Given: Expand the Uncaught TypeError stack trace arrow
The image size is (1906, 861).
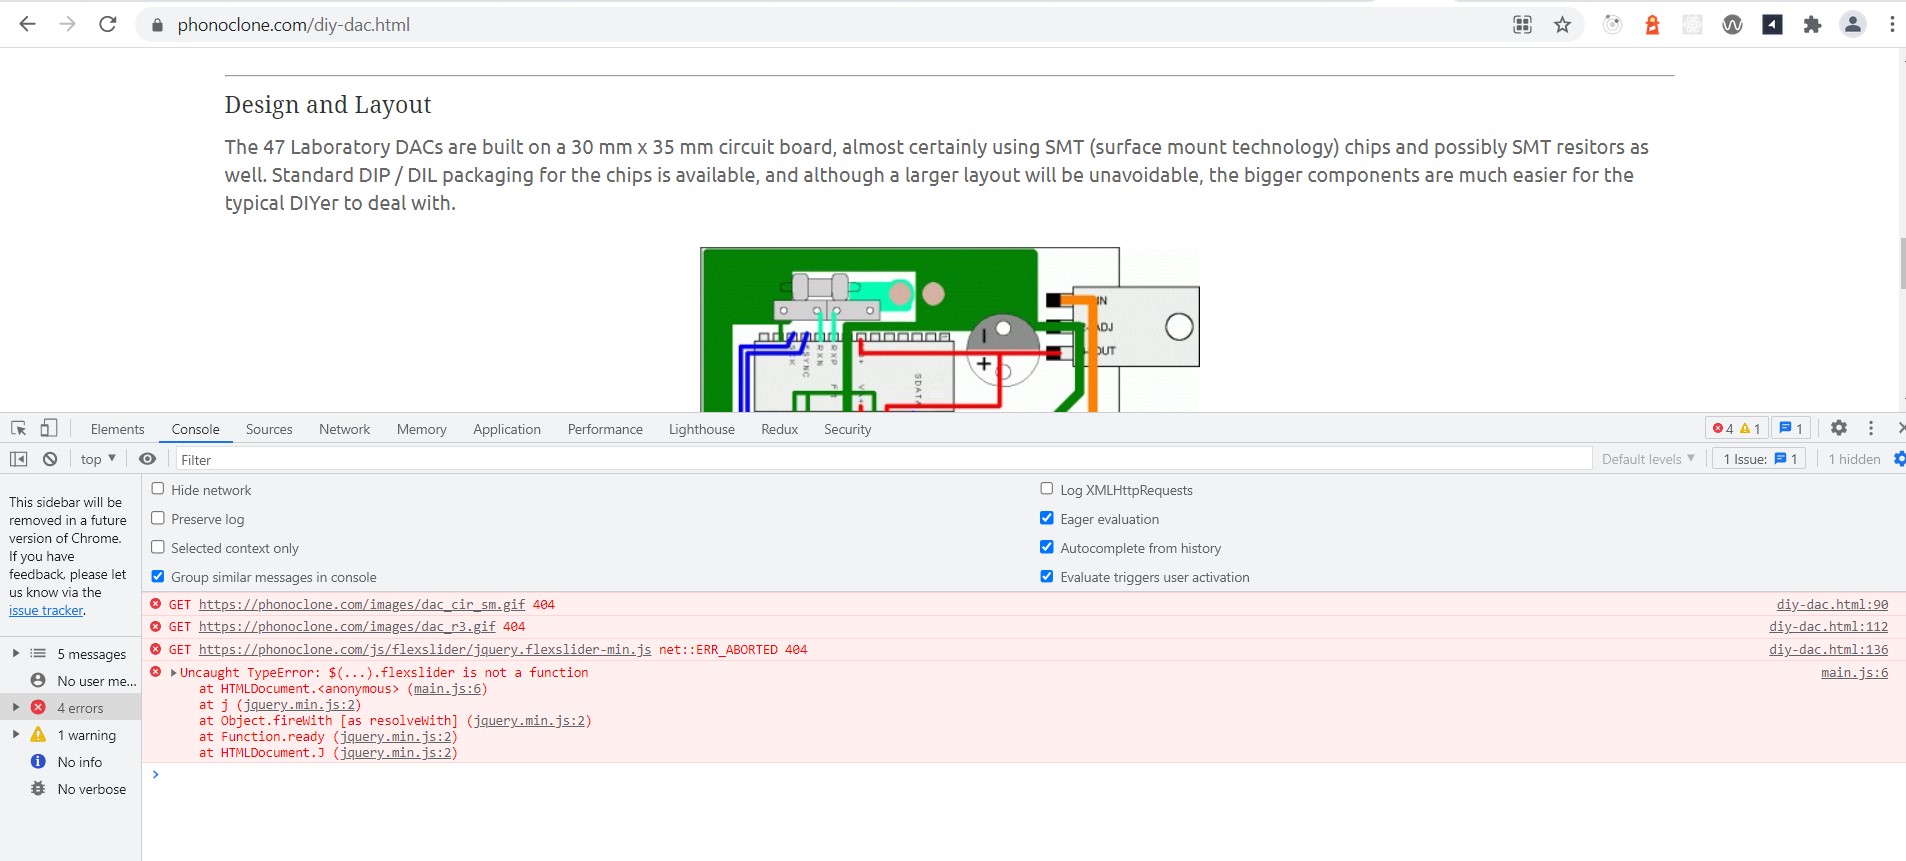Looking at the screenshot, I should [x=174, y=673].
